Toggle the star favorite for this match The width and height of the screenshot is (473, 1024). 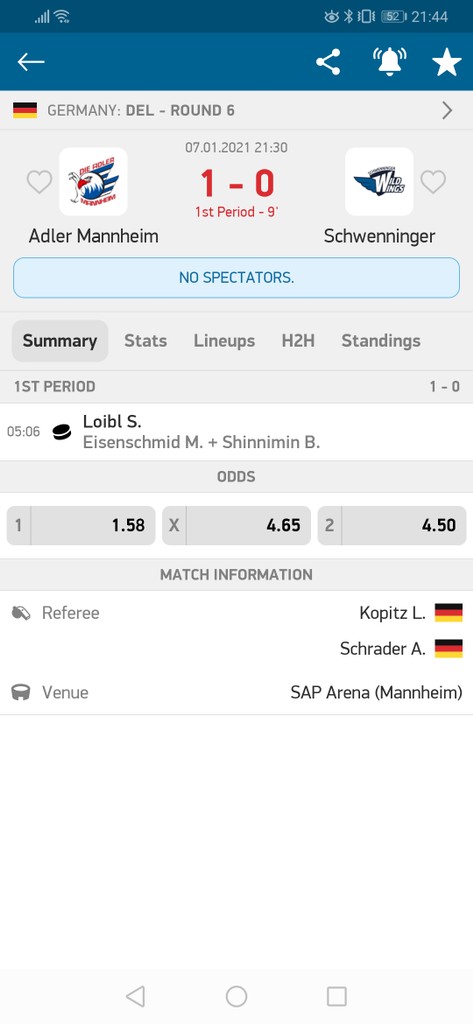[x=447, y=62]
